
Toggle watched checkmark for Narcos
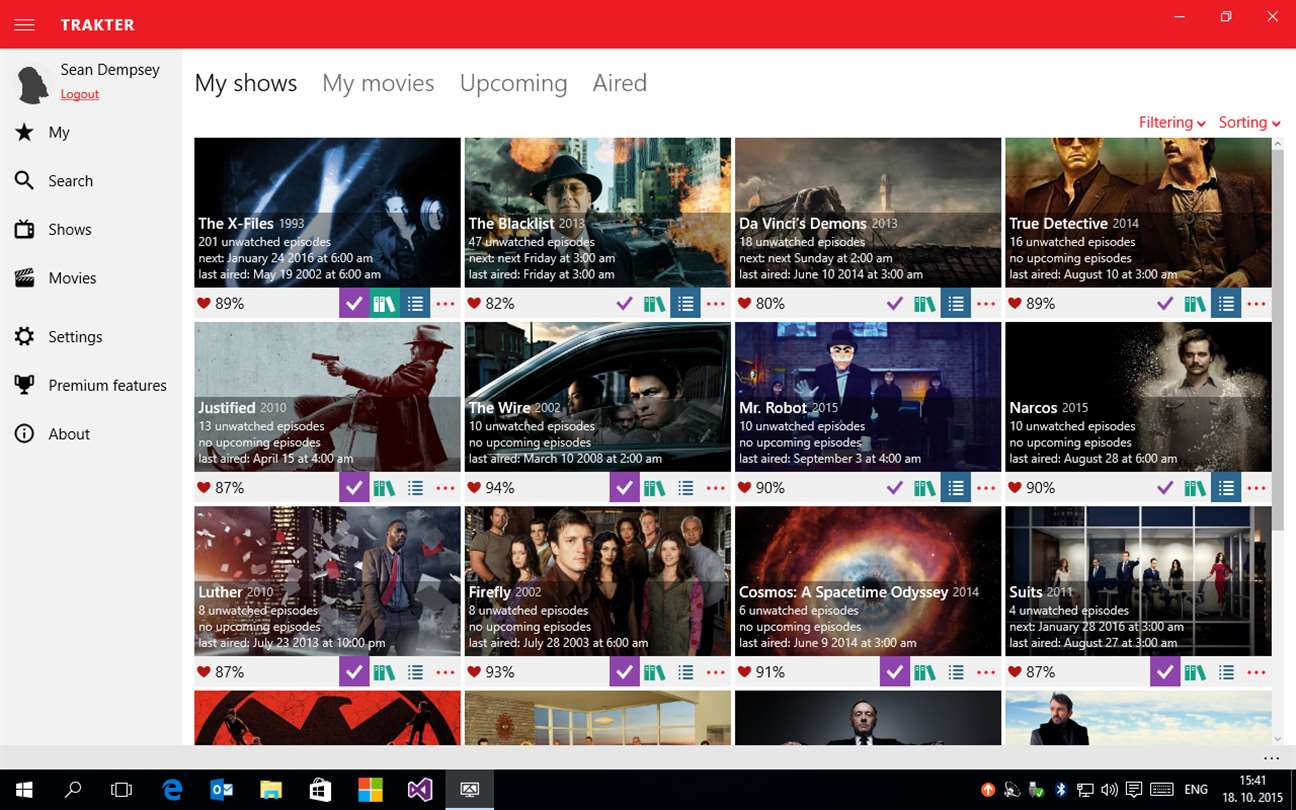1165,488
